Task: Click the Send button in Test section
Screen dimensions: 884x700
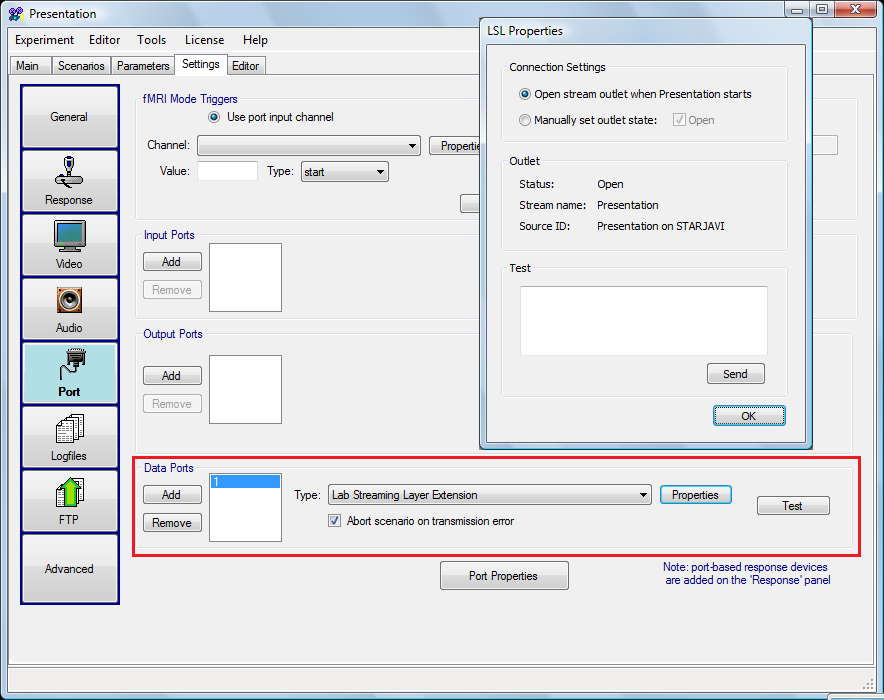Action: [x=735, y=374]
